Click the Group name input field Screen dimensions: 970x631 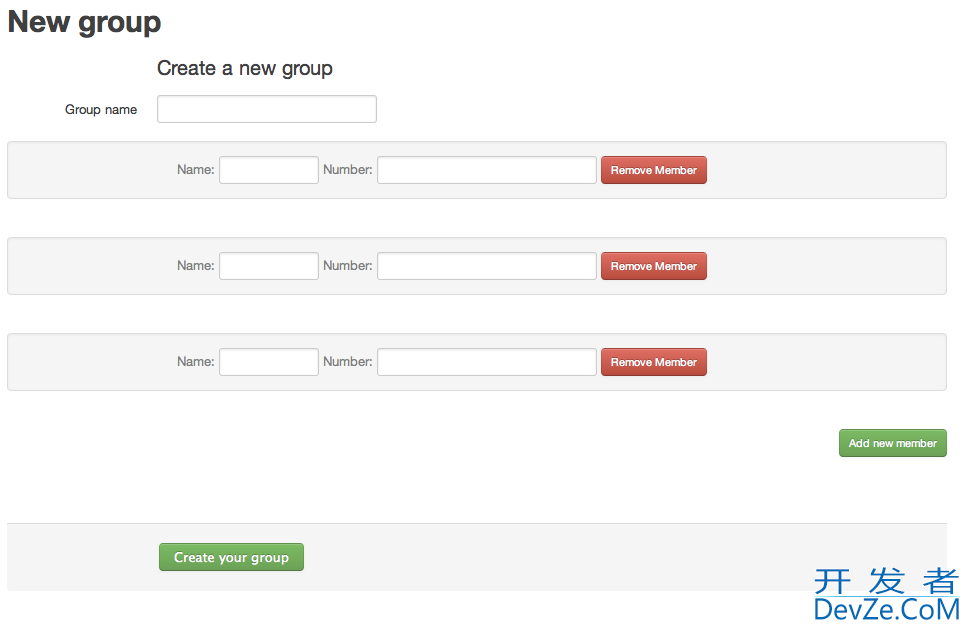click(x=267, y=109)
